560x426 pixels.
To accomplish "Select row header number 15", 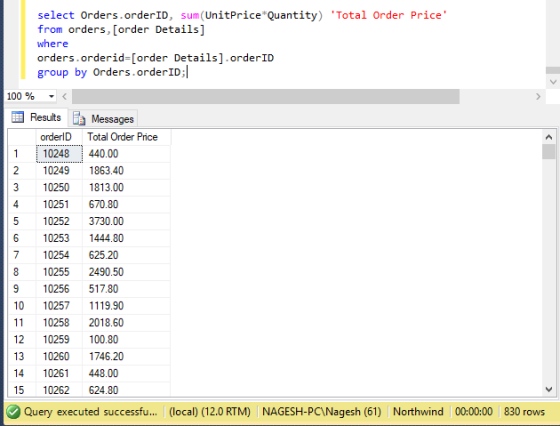I will coord(22,390).
